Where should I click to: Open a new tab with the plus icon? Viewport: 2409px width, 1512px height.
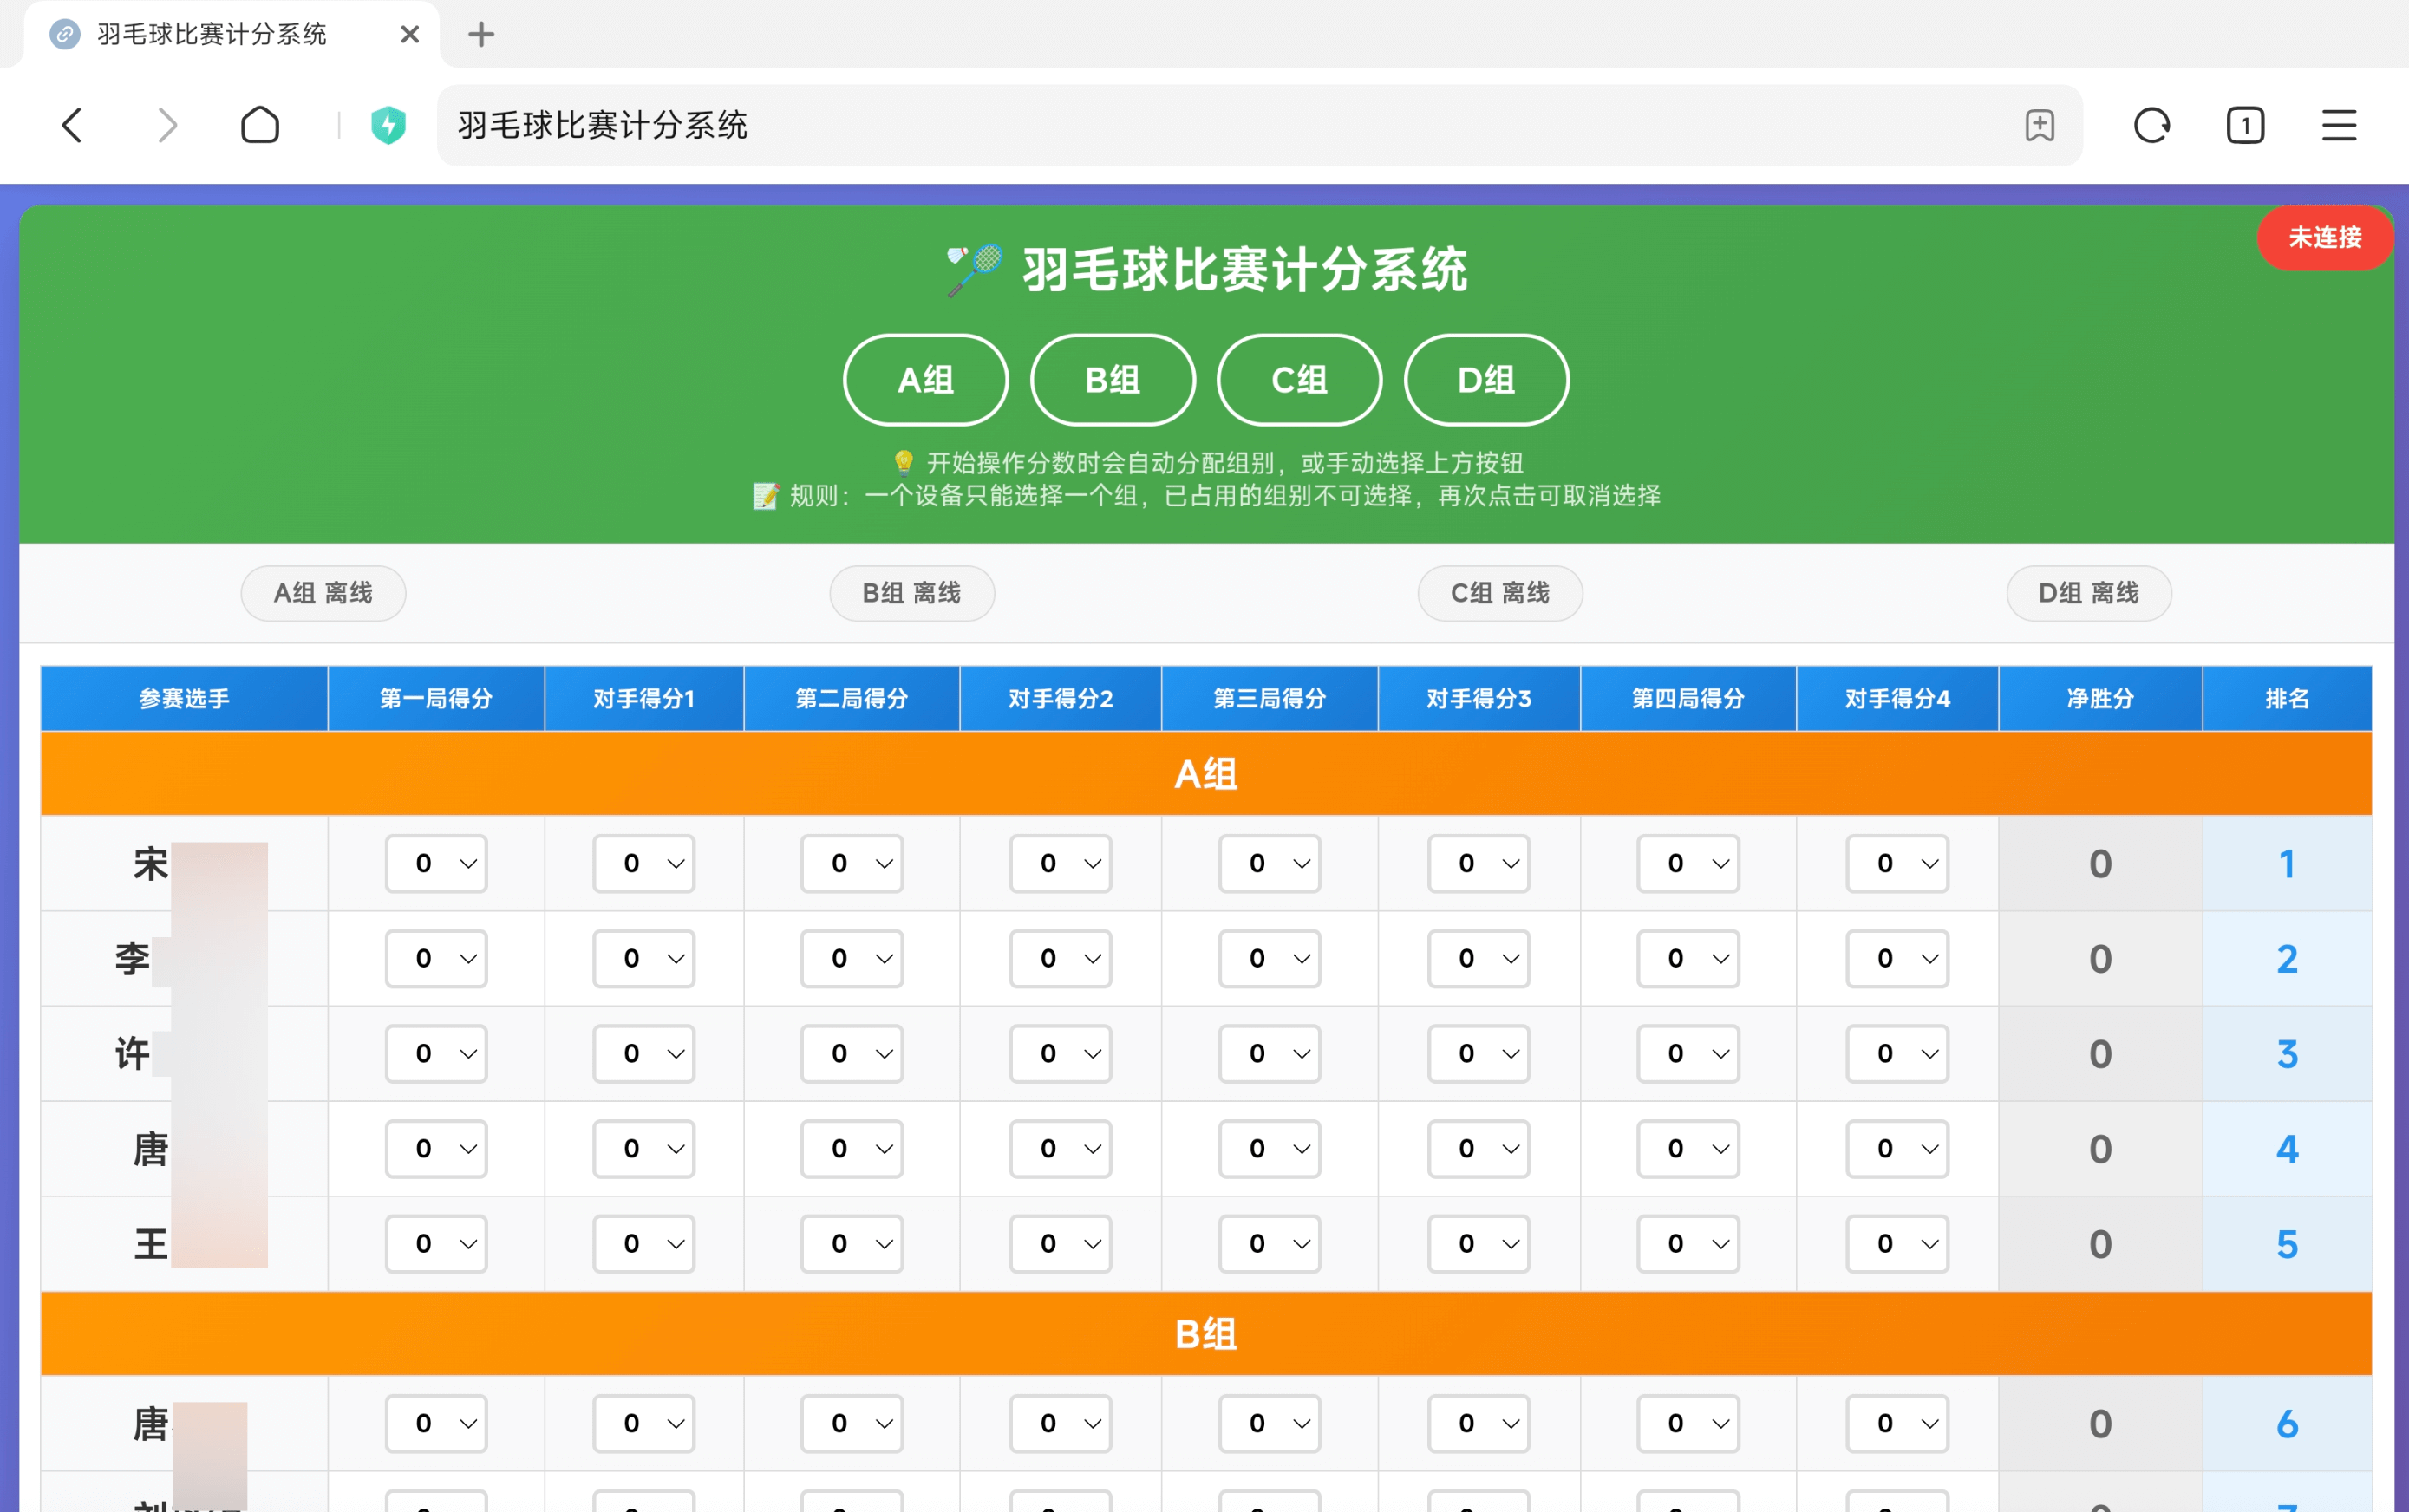click(x=481, y=33)
